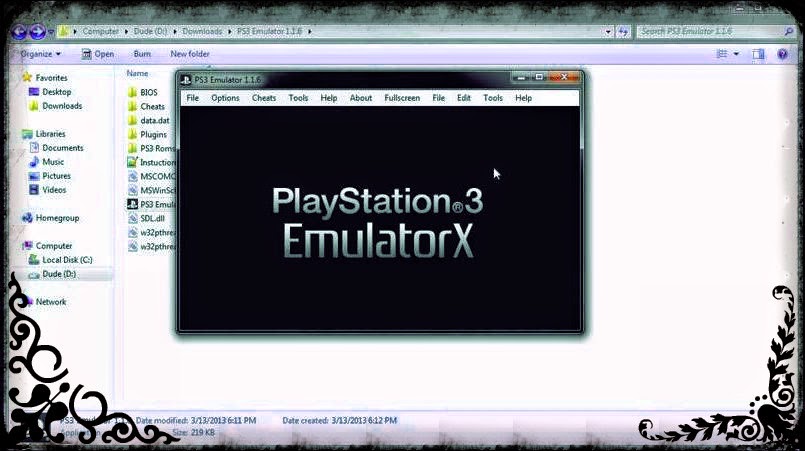Click the emulator Fullscreen menu item
The height and width of the screenshot is (451, 805).
[402, 98]
